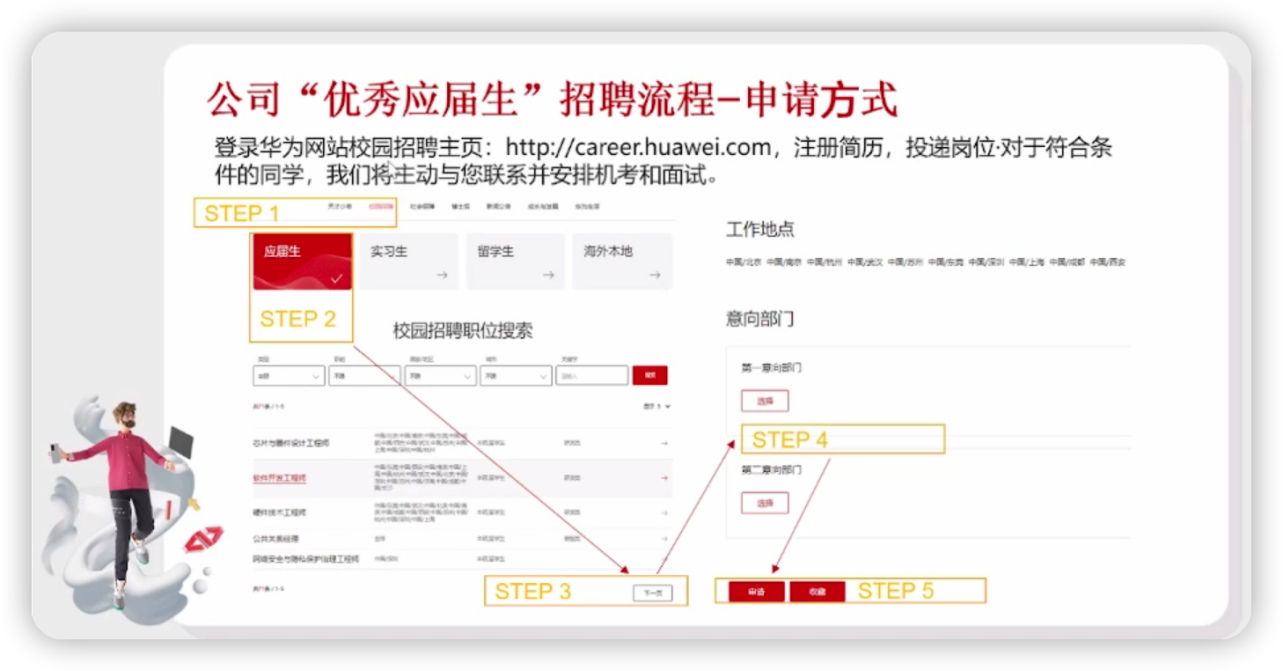This screenshot has height=671, width=1283.
Task: Click the red arrow on the 软件开发工程师 row
Action: (664, 478)
